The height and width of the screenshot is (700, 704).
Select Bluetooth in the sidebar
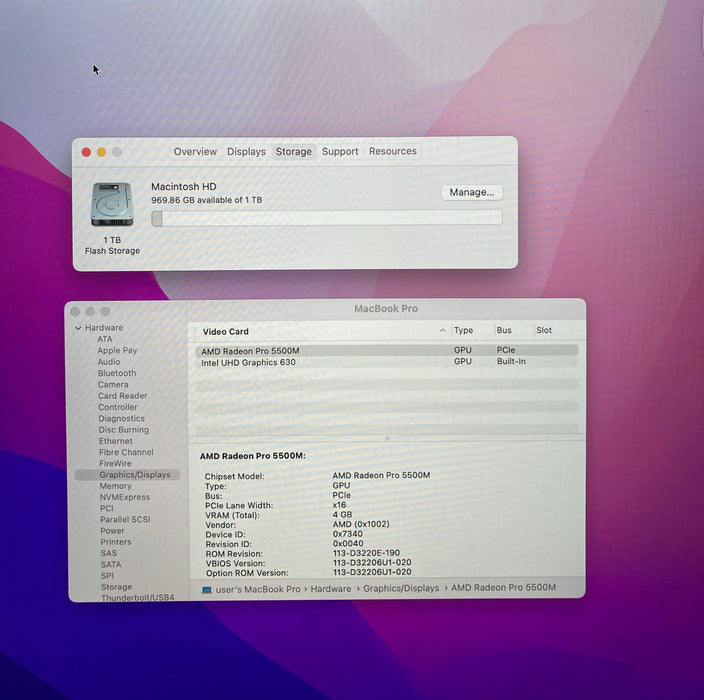coord(117,373)
